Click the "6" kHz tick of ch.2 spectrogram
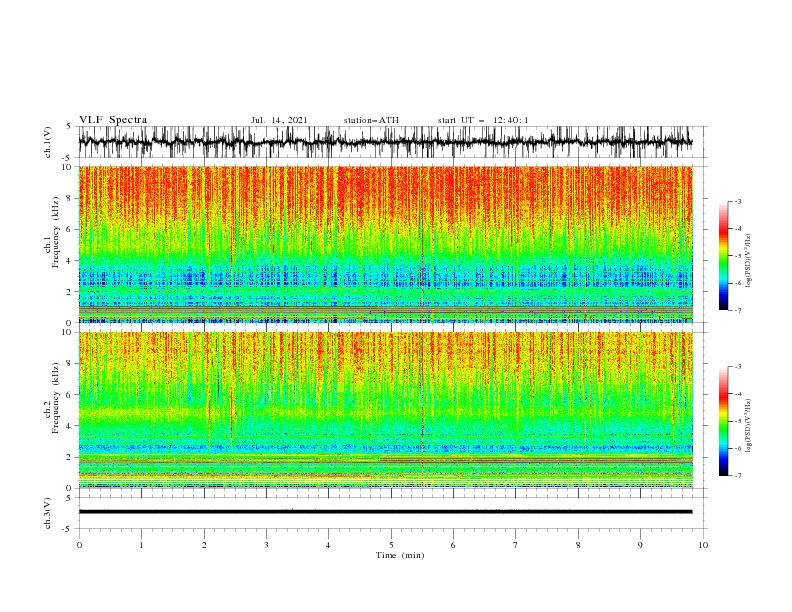Screen dimensions: 792x612 tap(71, 395)
